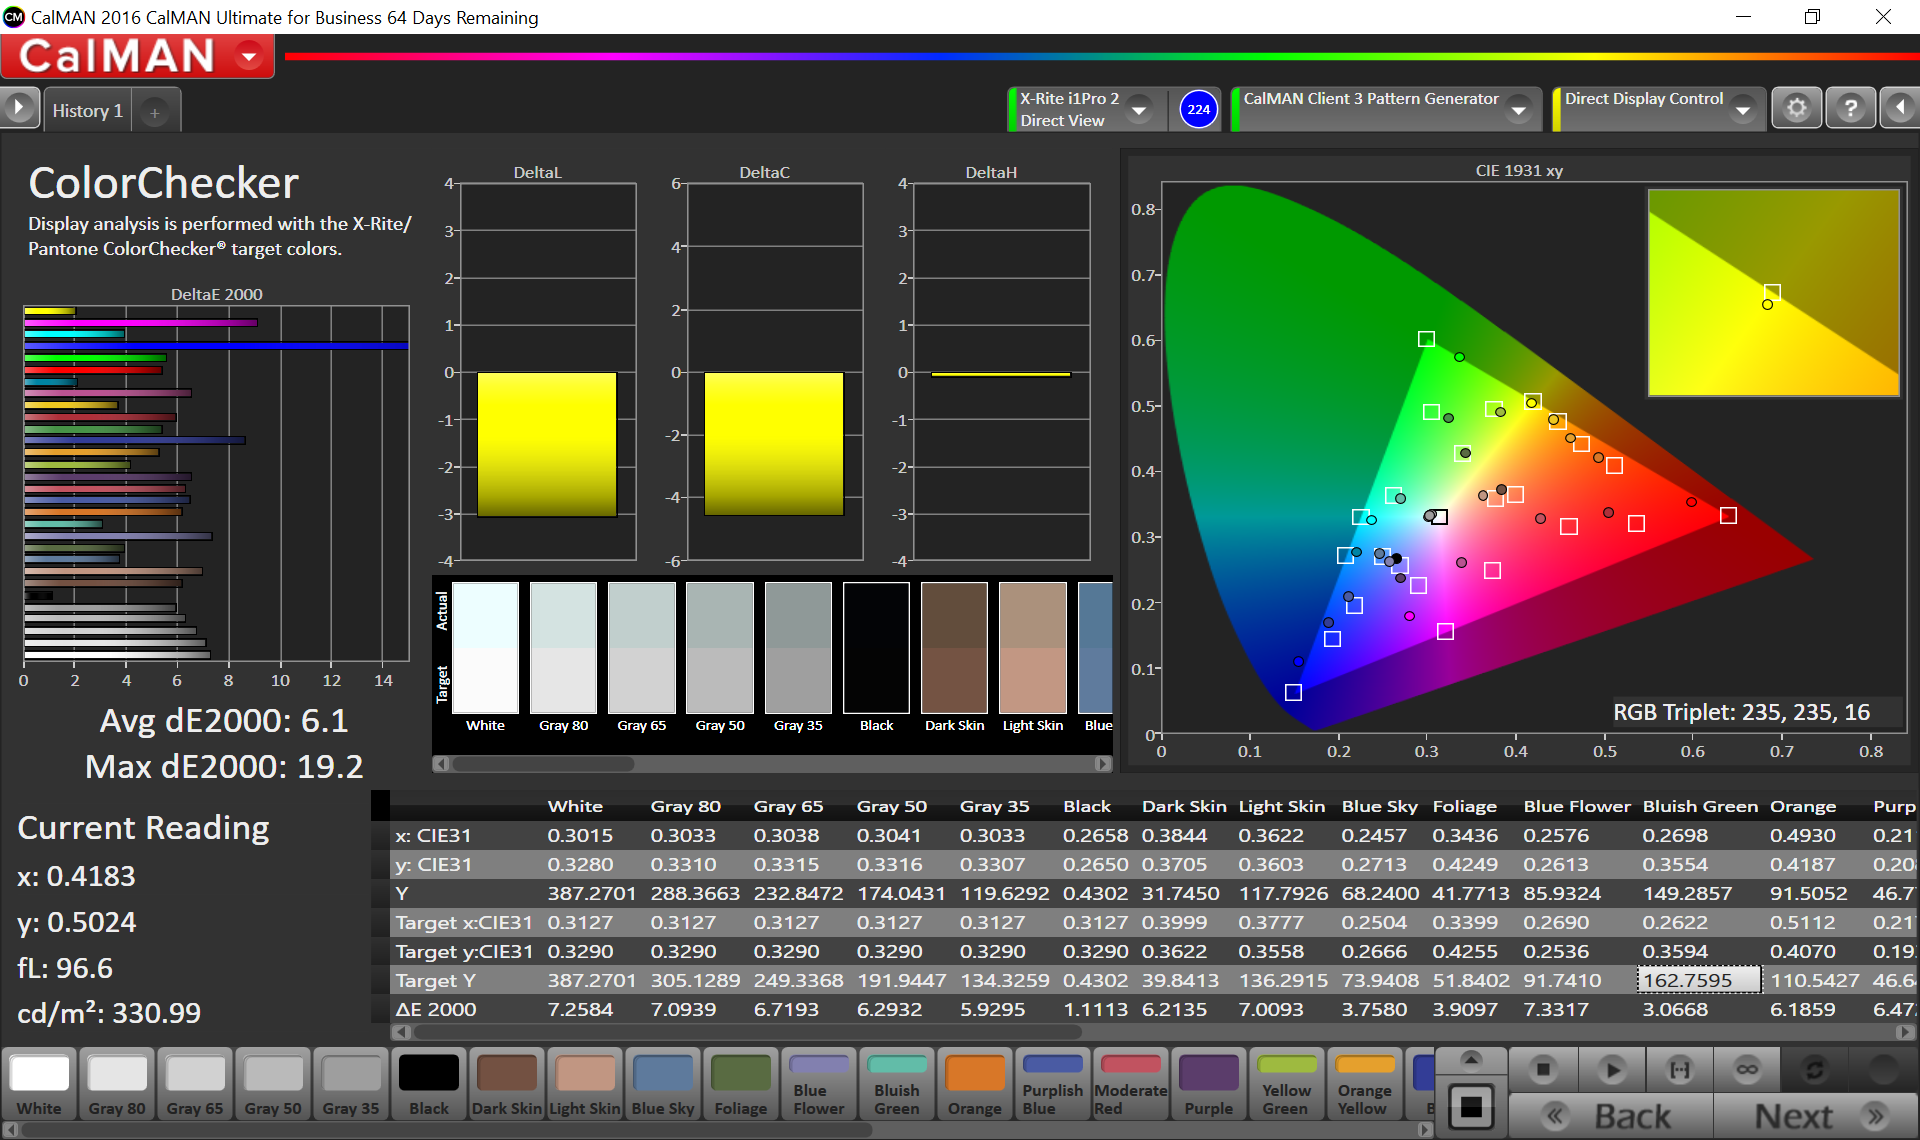Expand the X-Rite i1Pro 2 meter dropdown
Screen dimensions: 1920x1140
(x=1138, y=109)
